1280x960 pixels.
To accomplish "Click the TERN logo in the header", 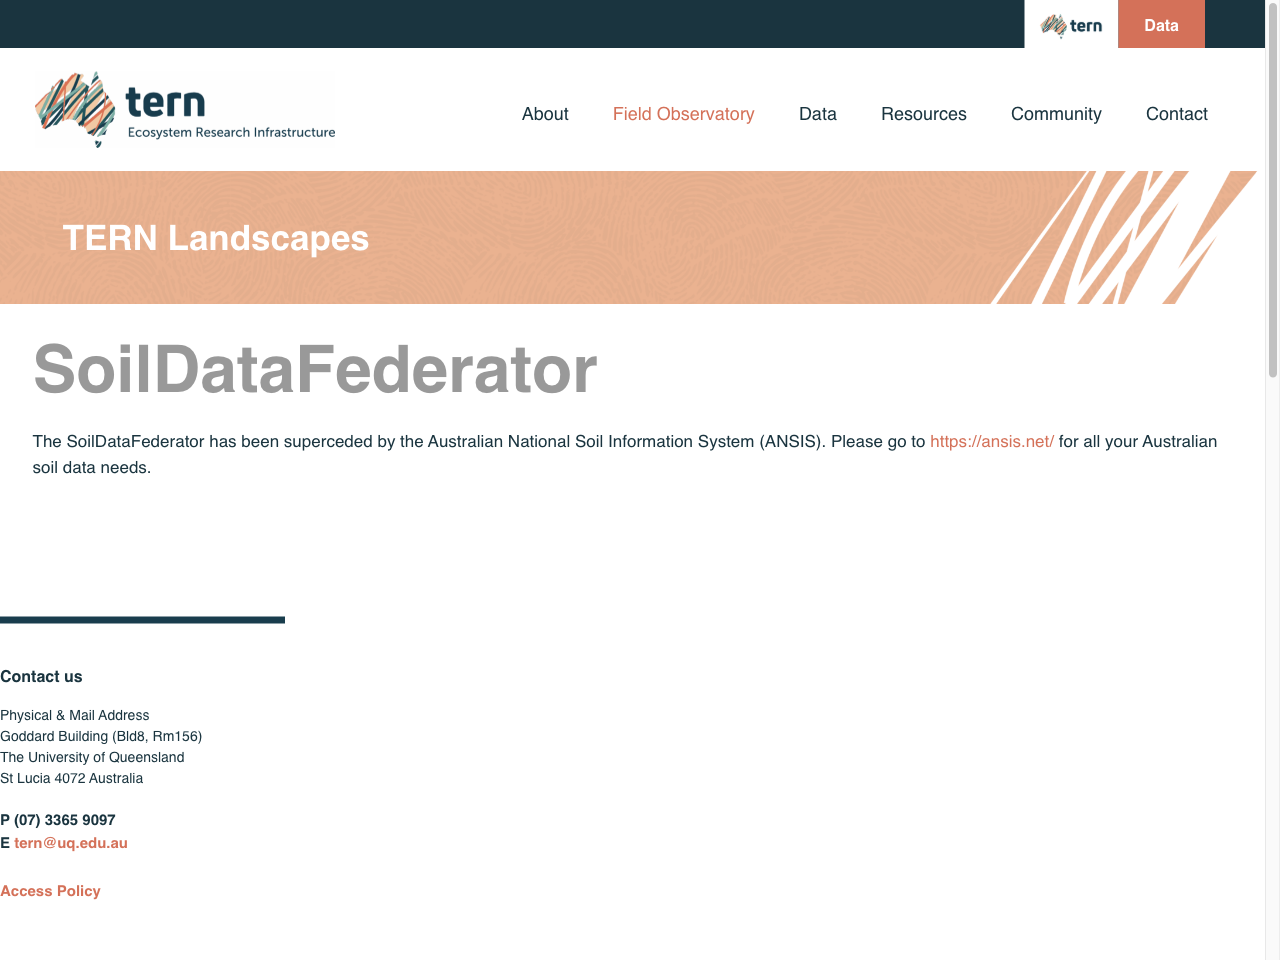I will pyautogui.click(x=185, y=108).
